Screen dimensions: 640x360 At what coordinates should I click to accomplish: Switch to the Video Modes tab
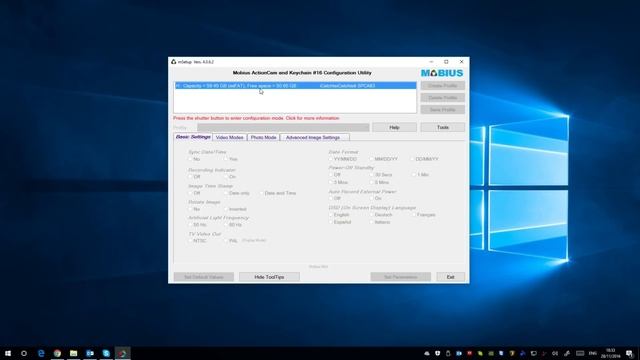(x=229, y=138)
